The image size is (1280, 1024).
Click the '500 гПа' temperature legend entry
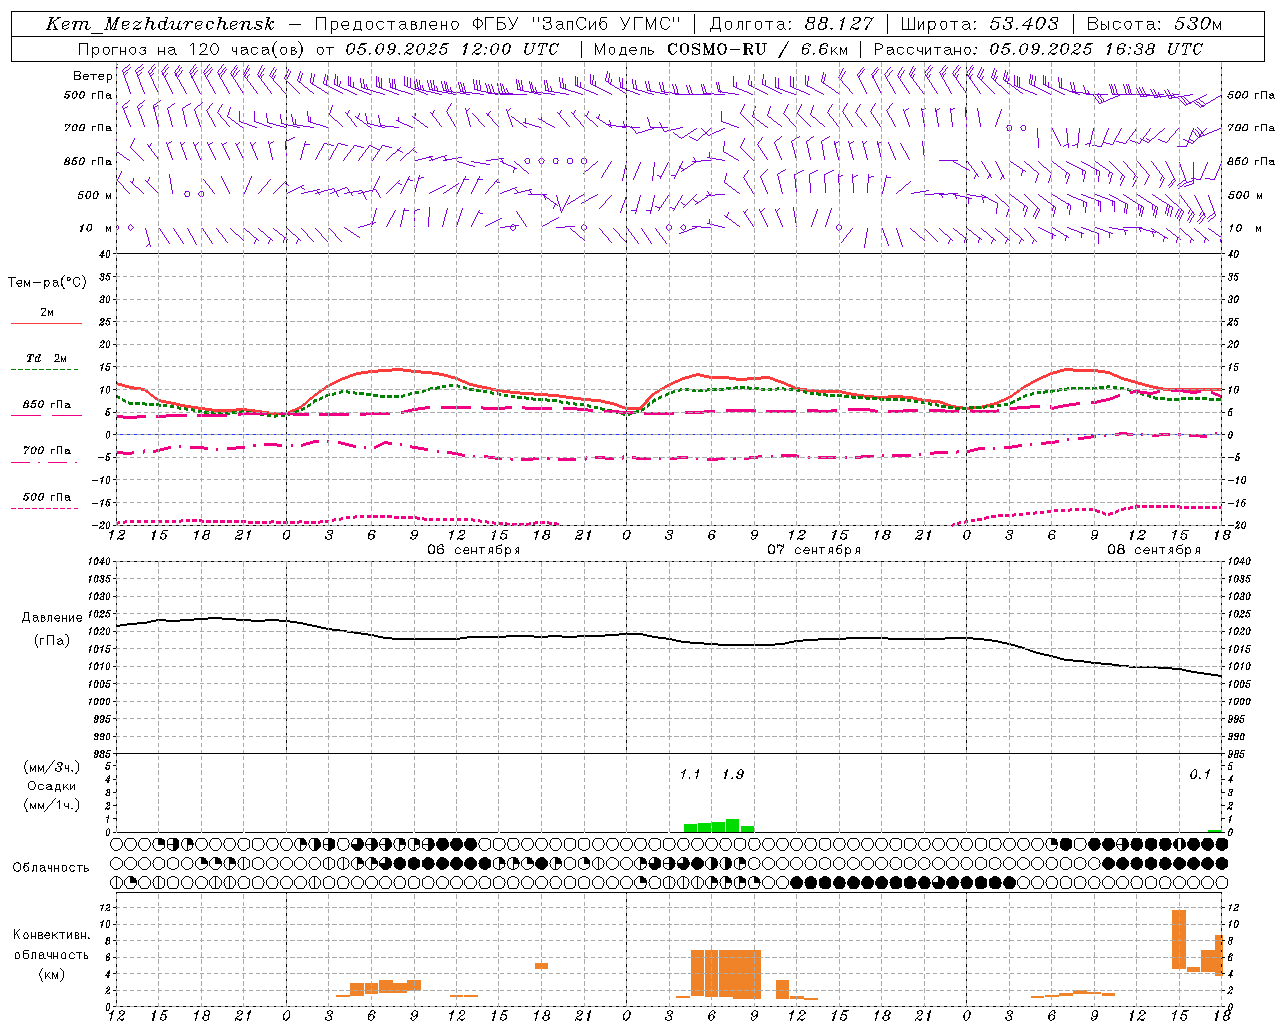pyautogui.click(x=47, y=497)
